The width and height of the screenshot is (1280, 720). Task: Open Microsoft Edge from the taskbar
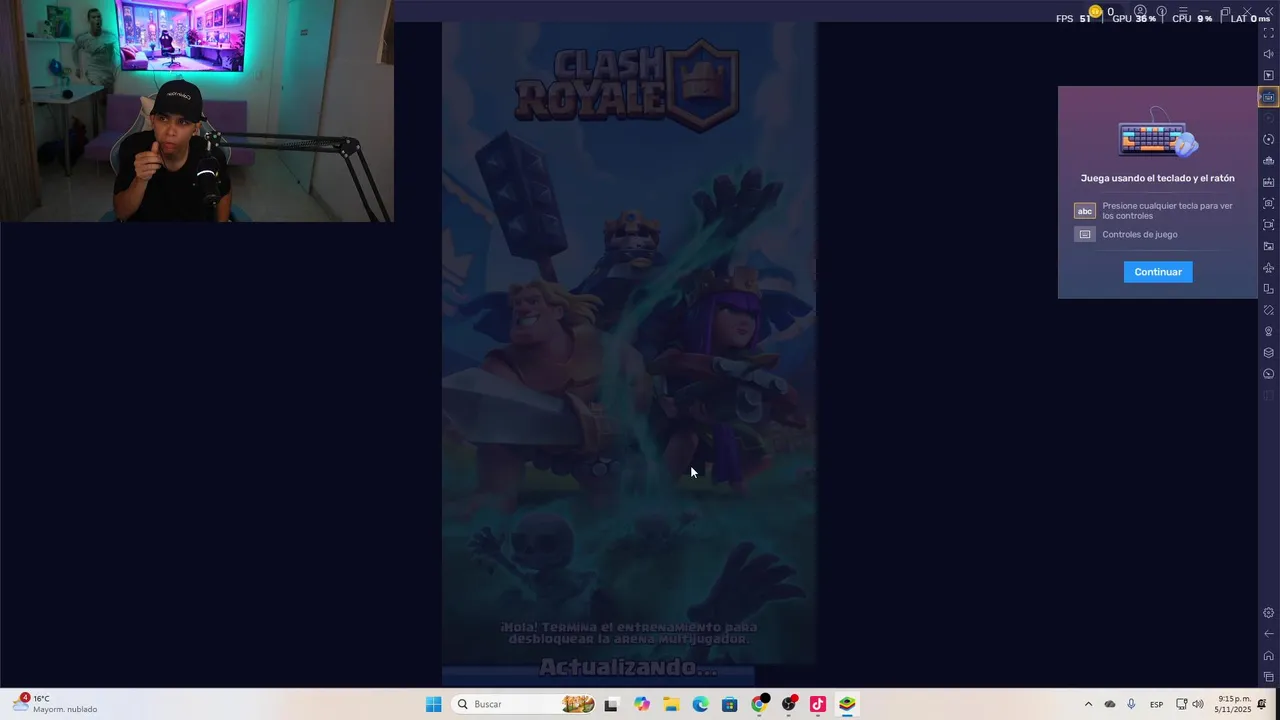pos(700,704)
